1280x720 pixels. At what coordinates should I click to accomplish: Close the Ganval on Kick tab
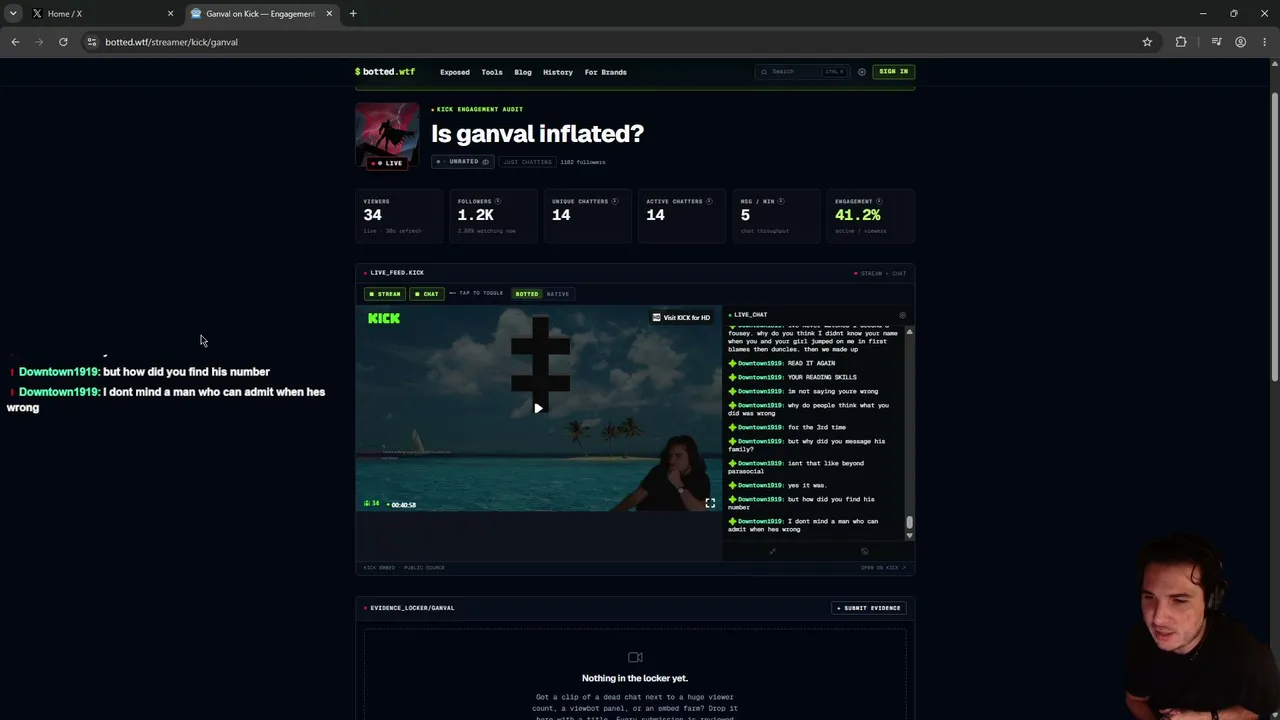pos(329,14)
